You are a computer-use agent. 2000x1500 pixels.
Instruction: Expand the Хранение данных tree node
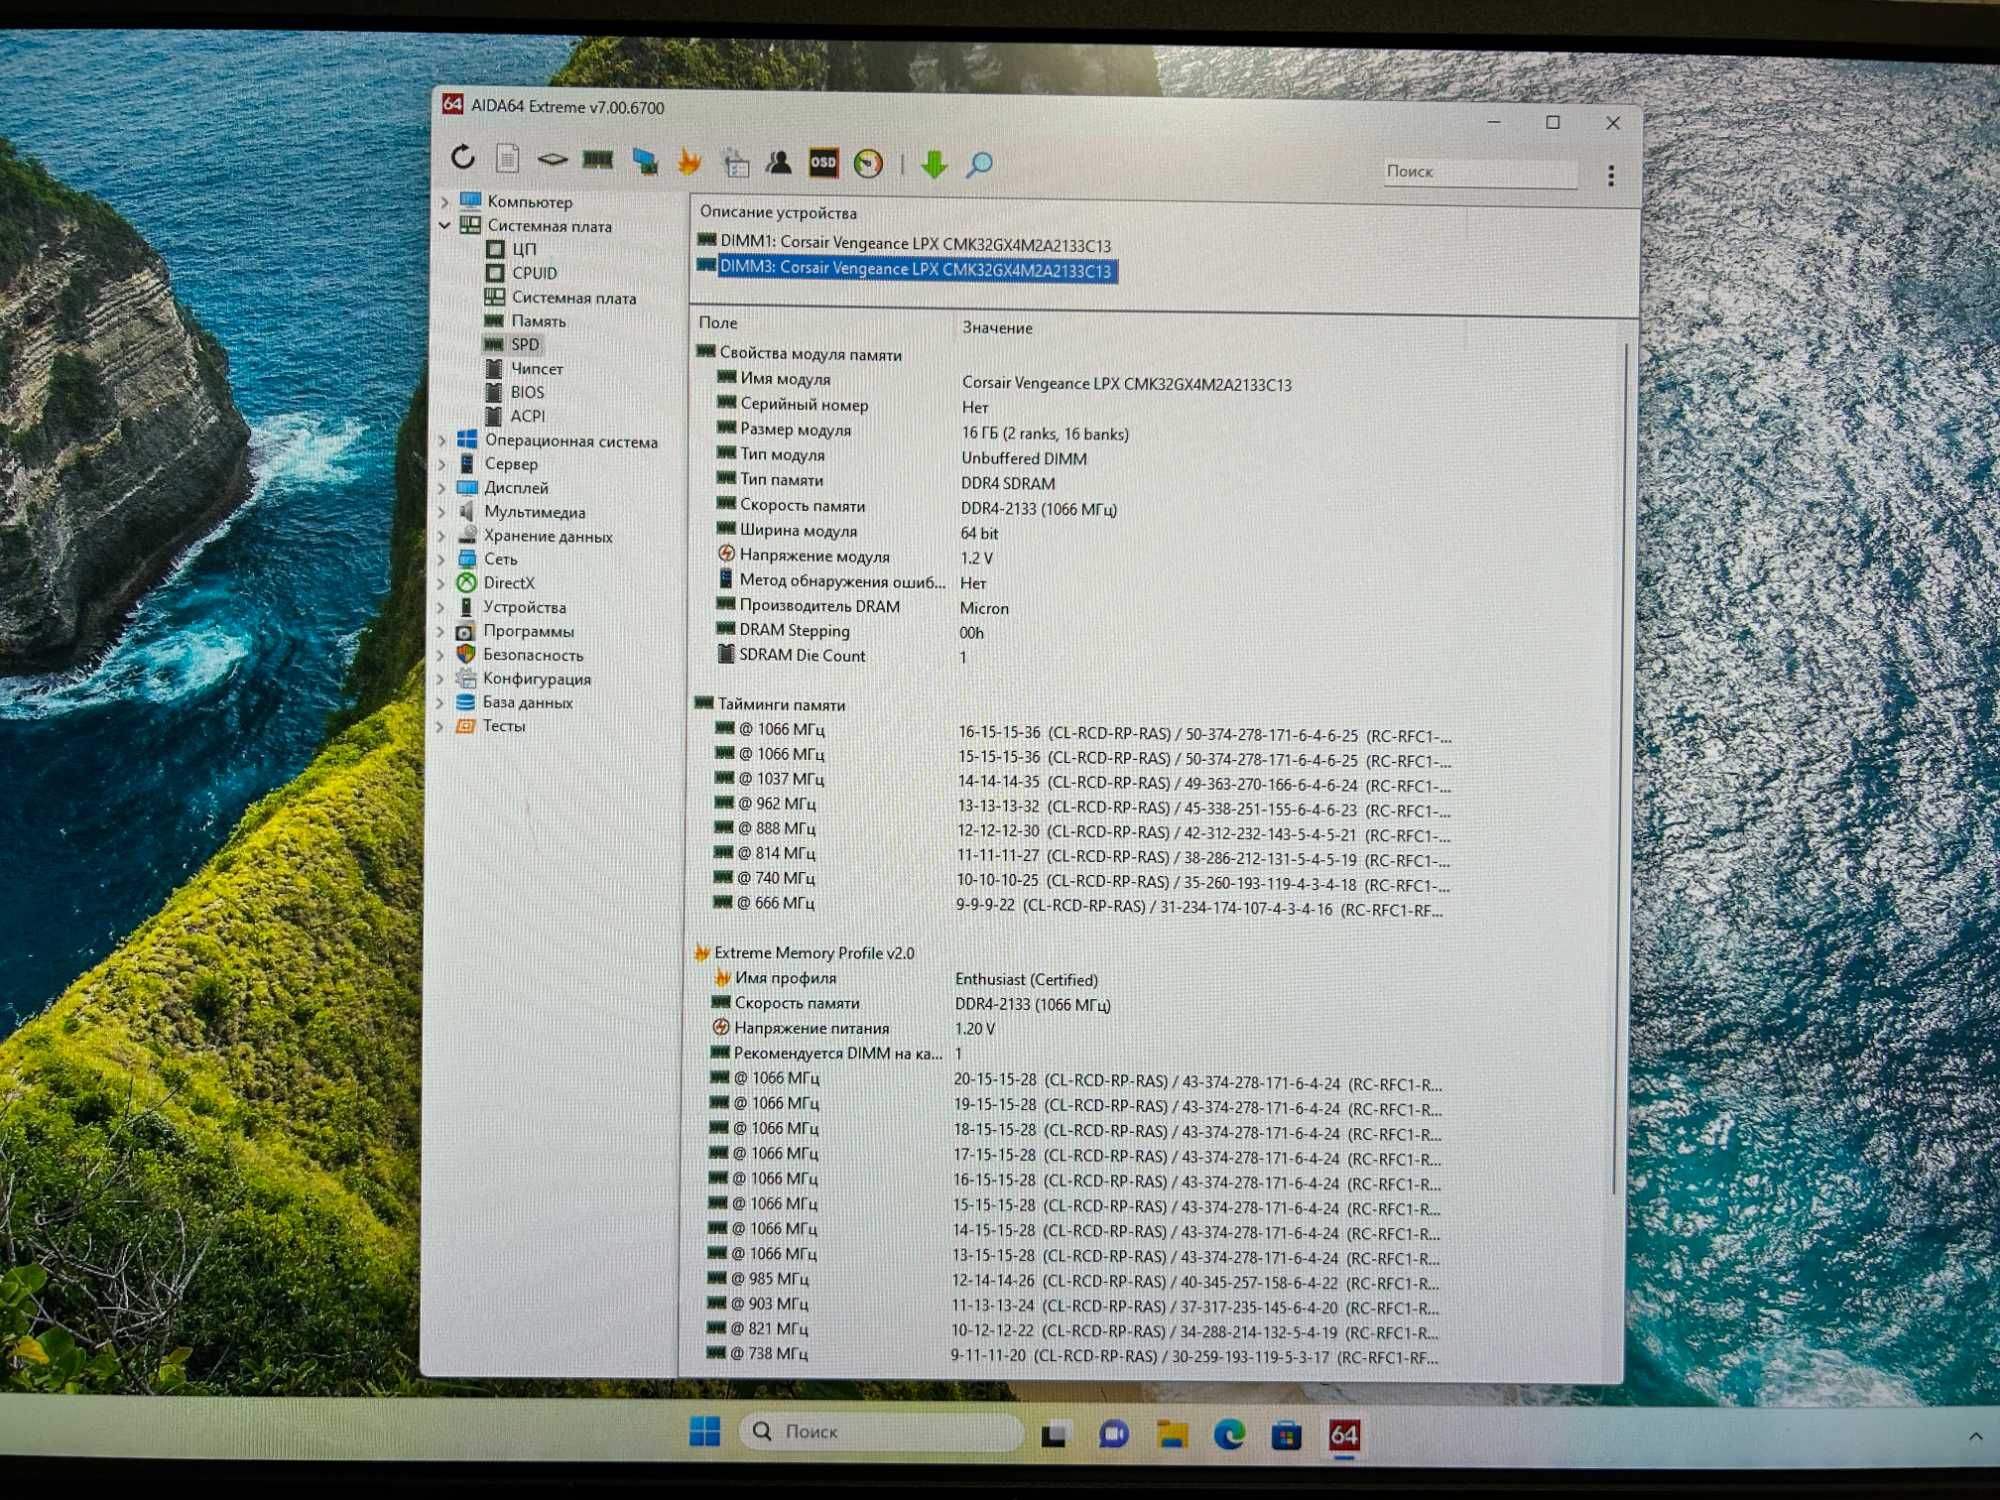point(441,536)
